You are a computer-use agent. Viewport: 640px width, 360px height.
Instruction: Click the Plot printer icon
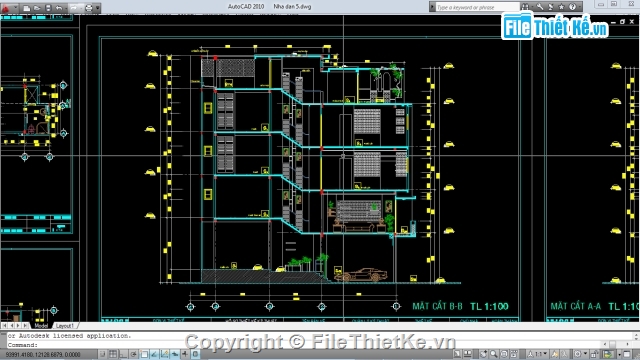(89, 8)
